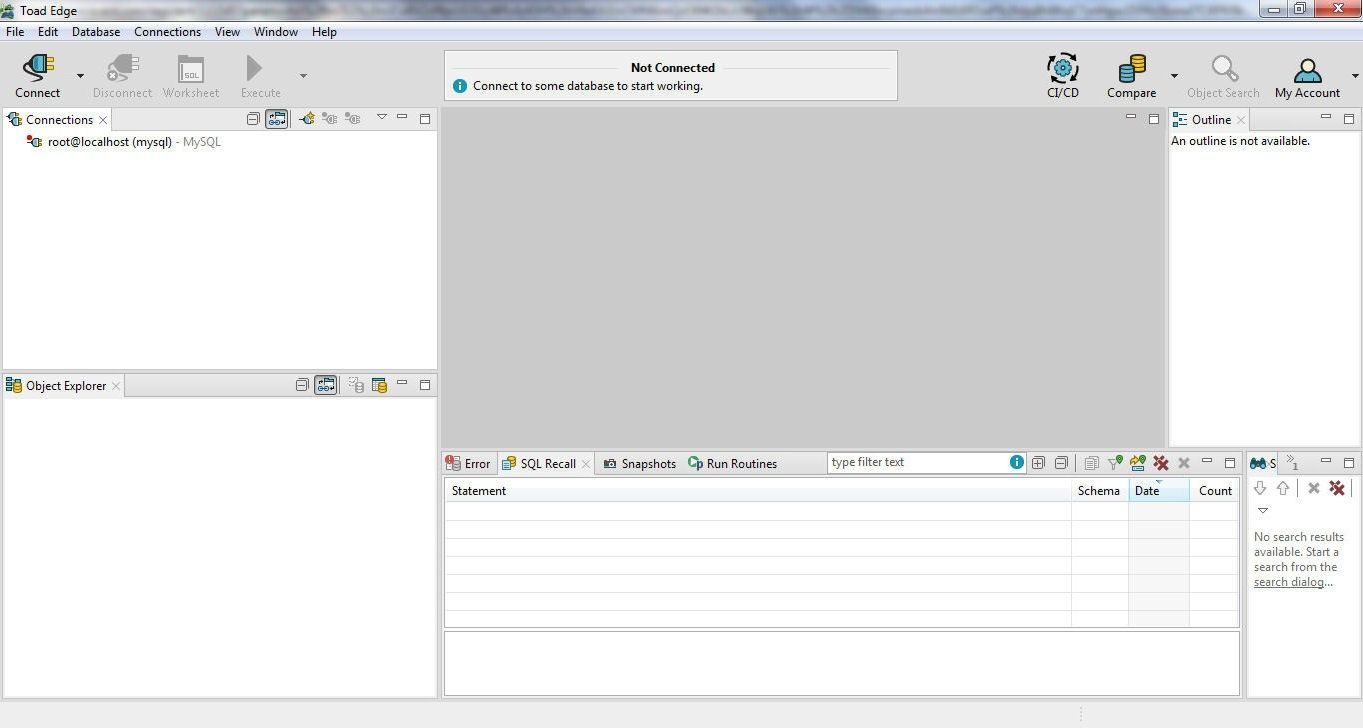Expand the Execute dropdown arrow
Image resolution: width=1363 pixels, height=728 pixels.
tap(303, 76)
